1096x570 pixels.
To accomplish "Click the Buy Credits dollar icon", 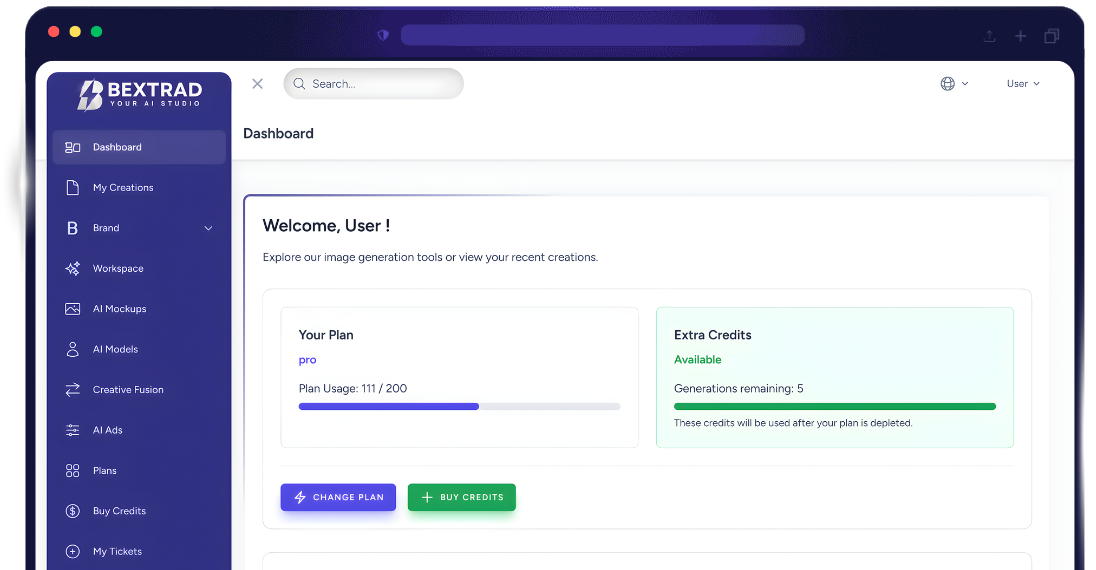I will (x=72, y=511).
